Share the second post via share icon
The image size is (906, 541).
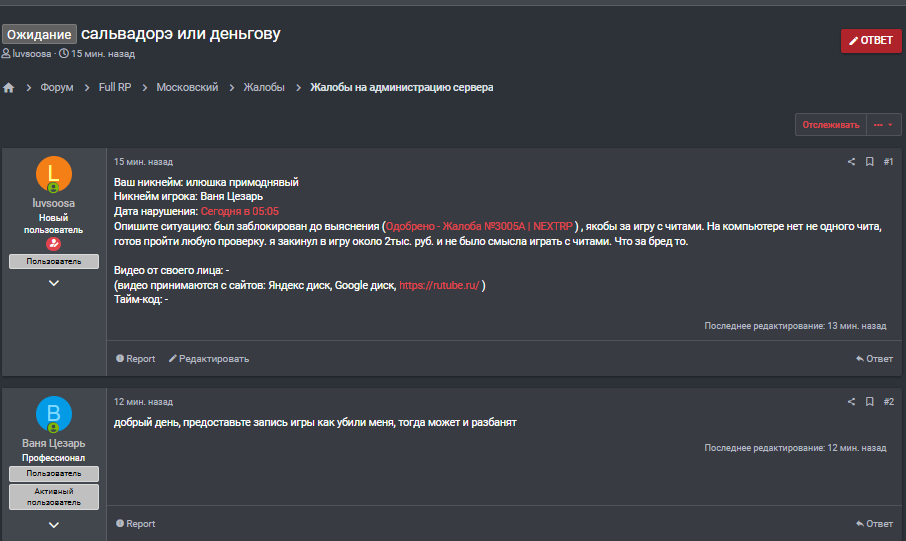[x=852, y=402]
